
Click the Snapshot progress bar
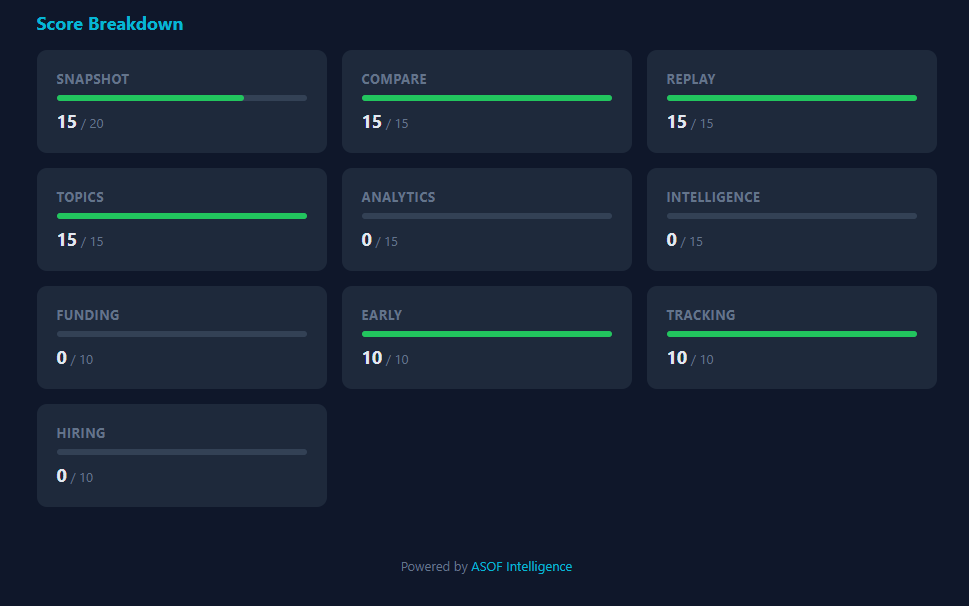point(182,98)
